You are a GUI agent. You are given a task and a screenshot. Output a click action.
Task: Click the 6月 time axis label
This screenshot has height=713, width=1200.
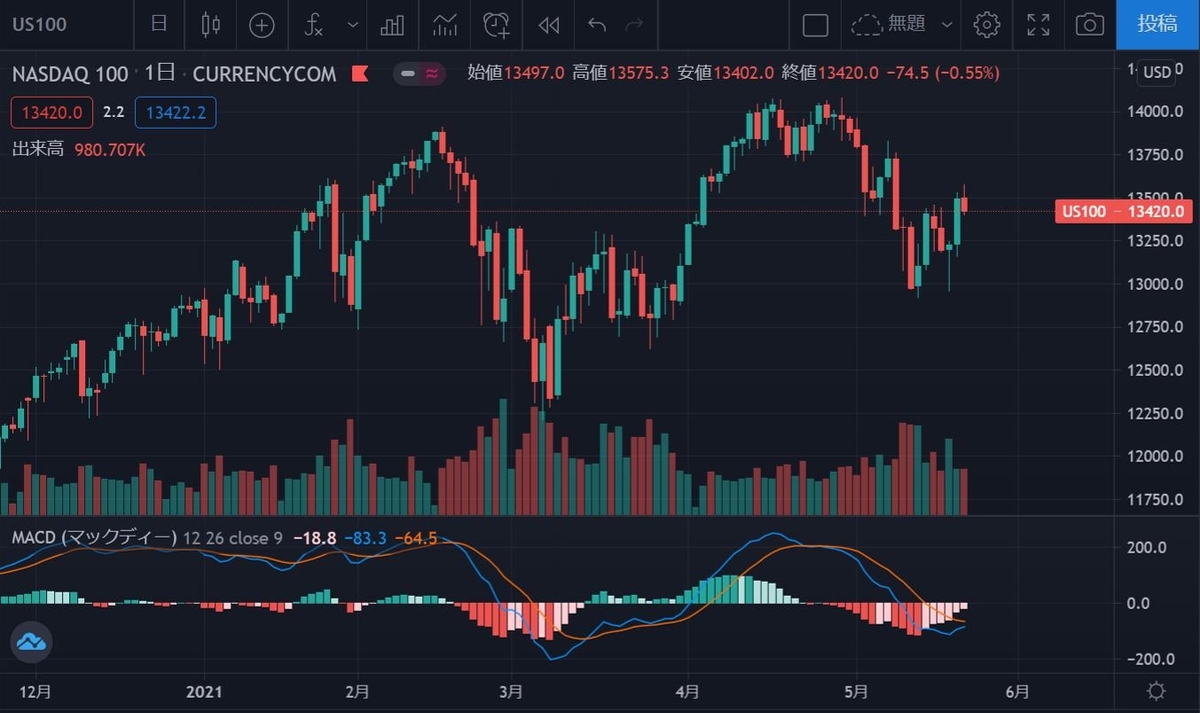pyautogui.click(x=1017, y=691)
